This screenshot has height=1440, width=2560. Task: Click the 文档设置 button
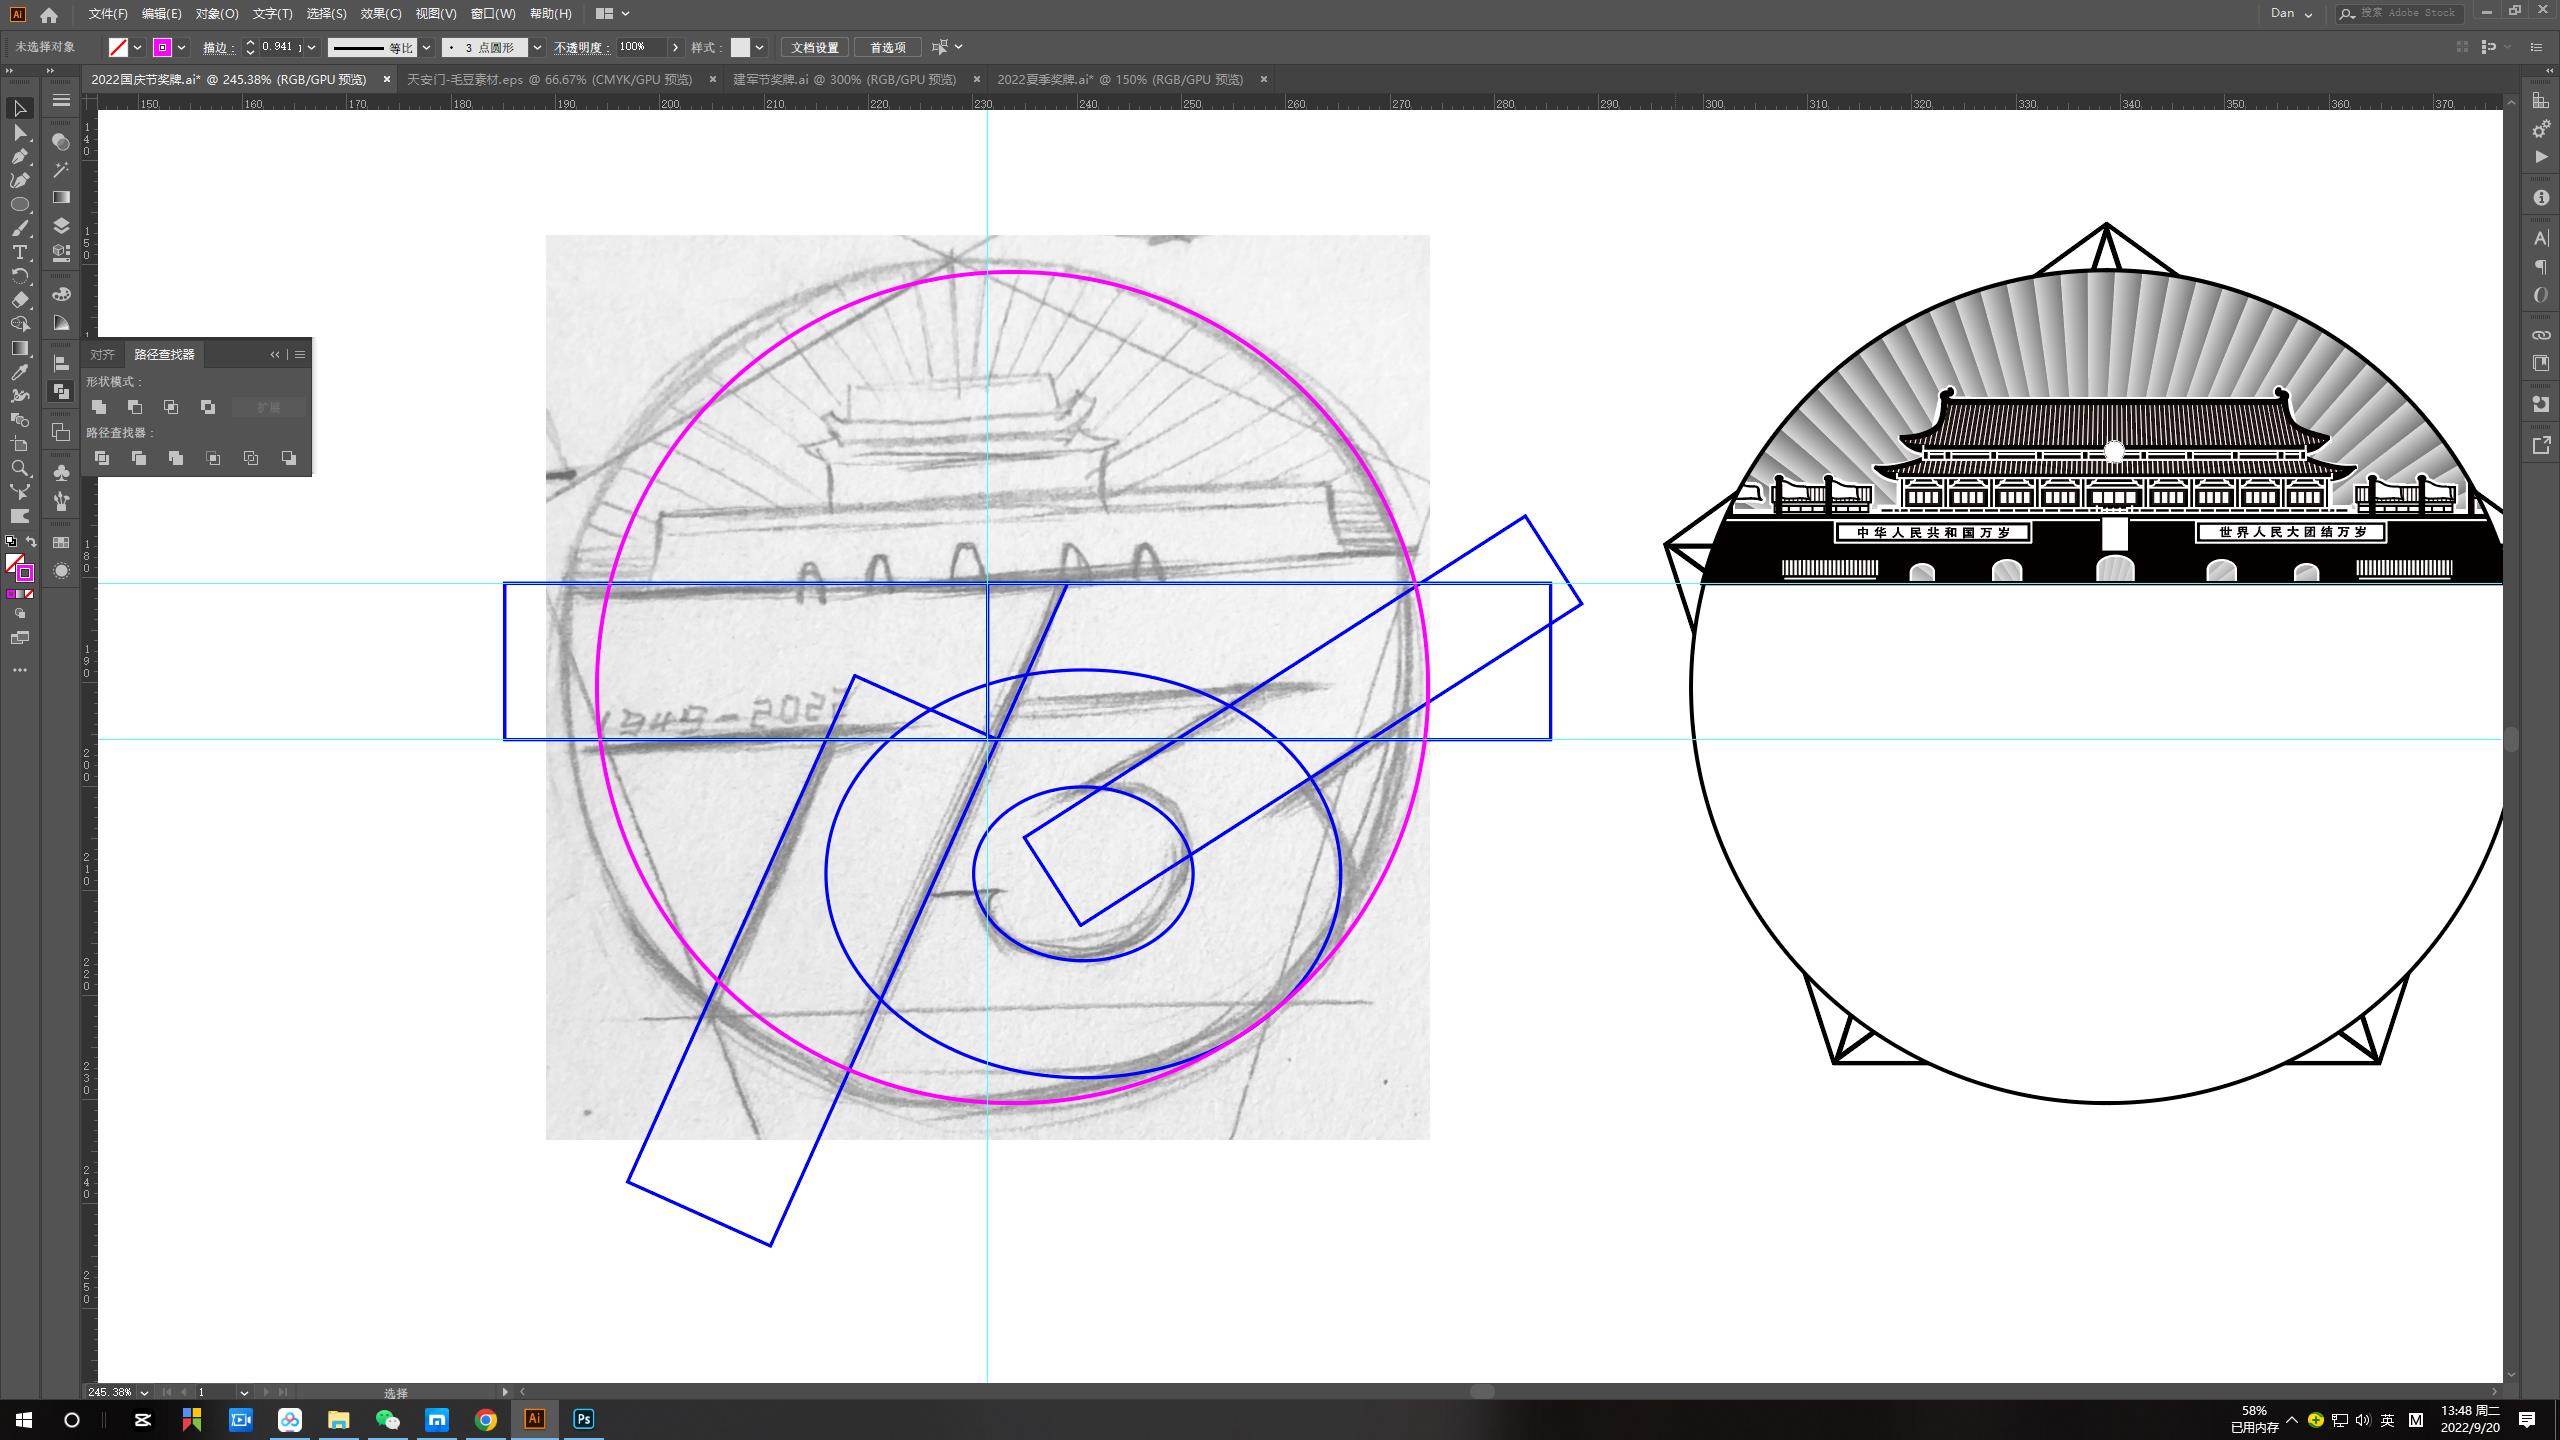coord(815,47)
